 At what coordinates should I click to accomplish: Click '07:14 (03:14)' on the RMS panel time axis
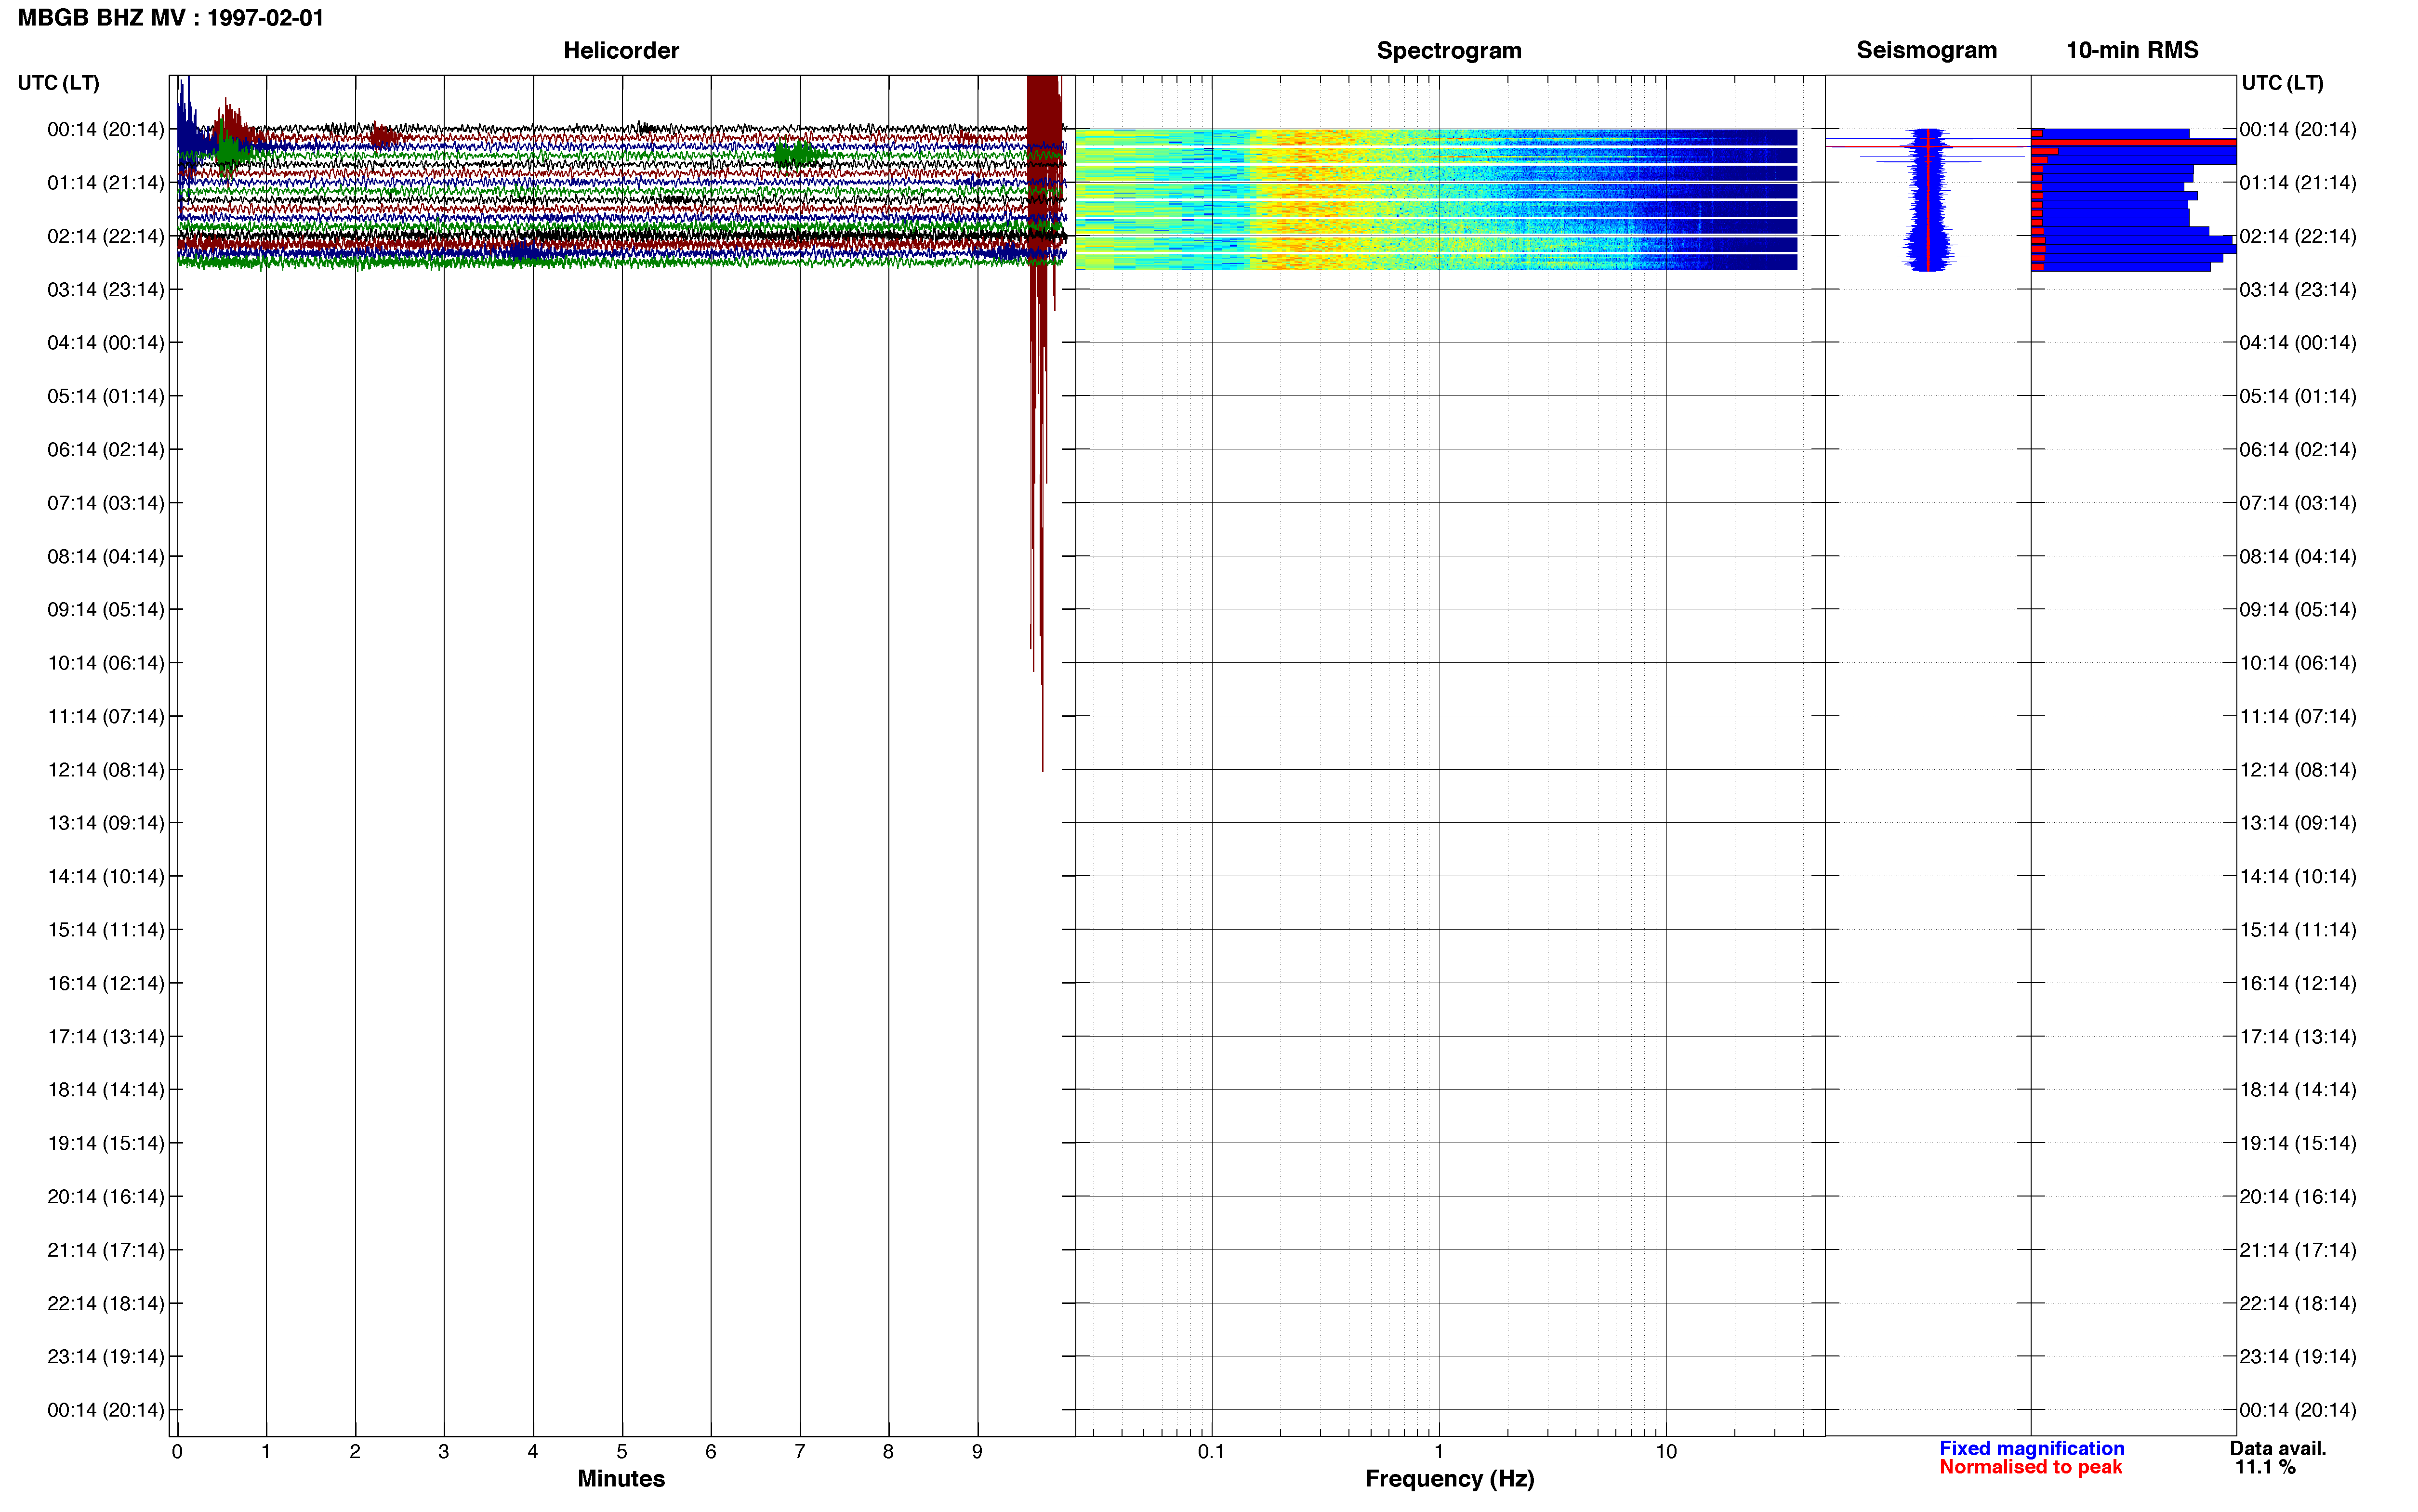[x=2298, y=503]
